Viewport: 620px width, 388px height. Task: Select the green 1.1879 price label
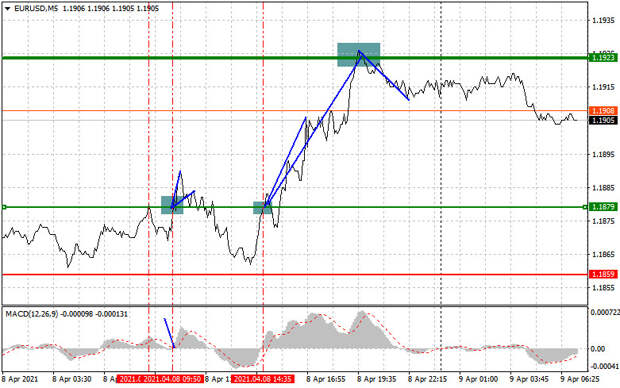point(603,207)
